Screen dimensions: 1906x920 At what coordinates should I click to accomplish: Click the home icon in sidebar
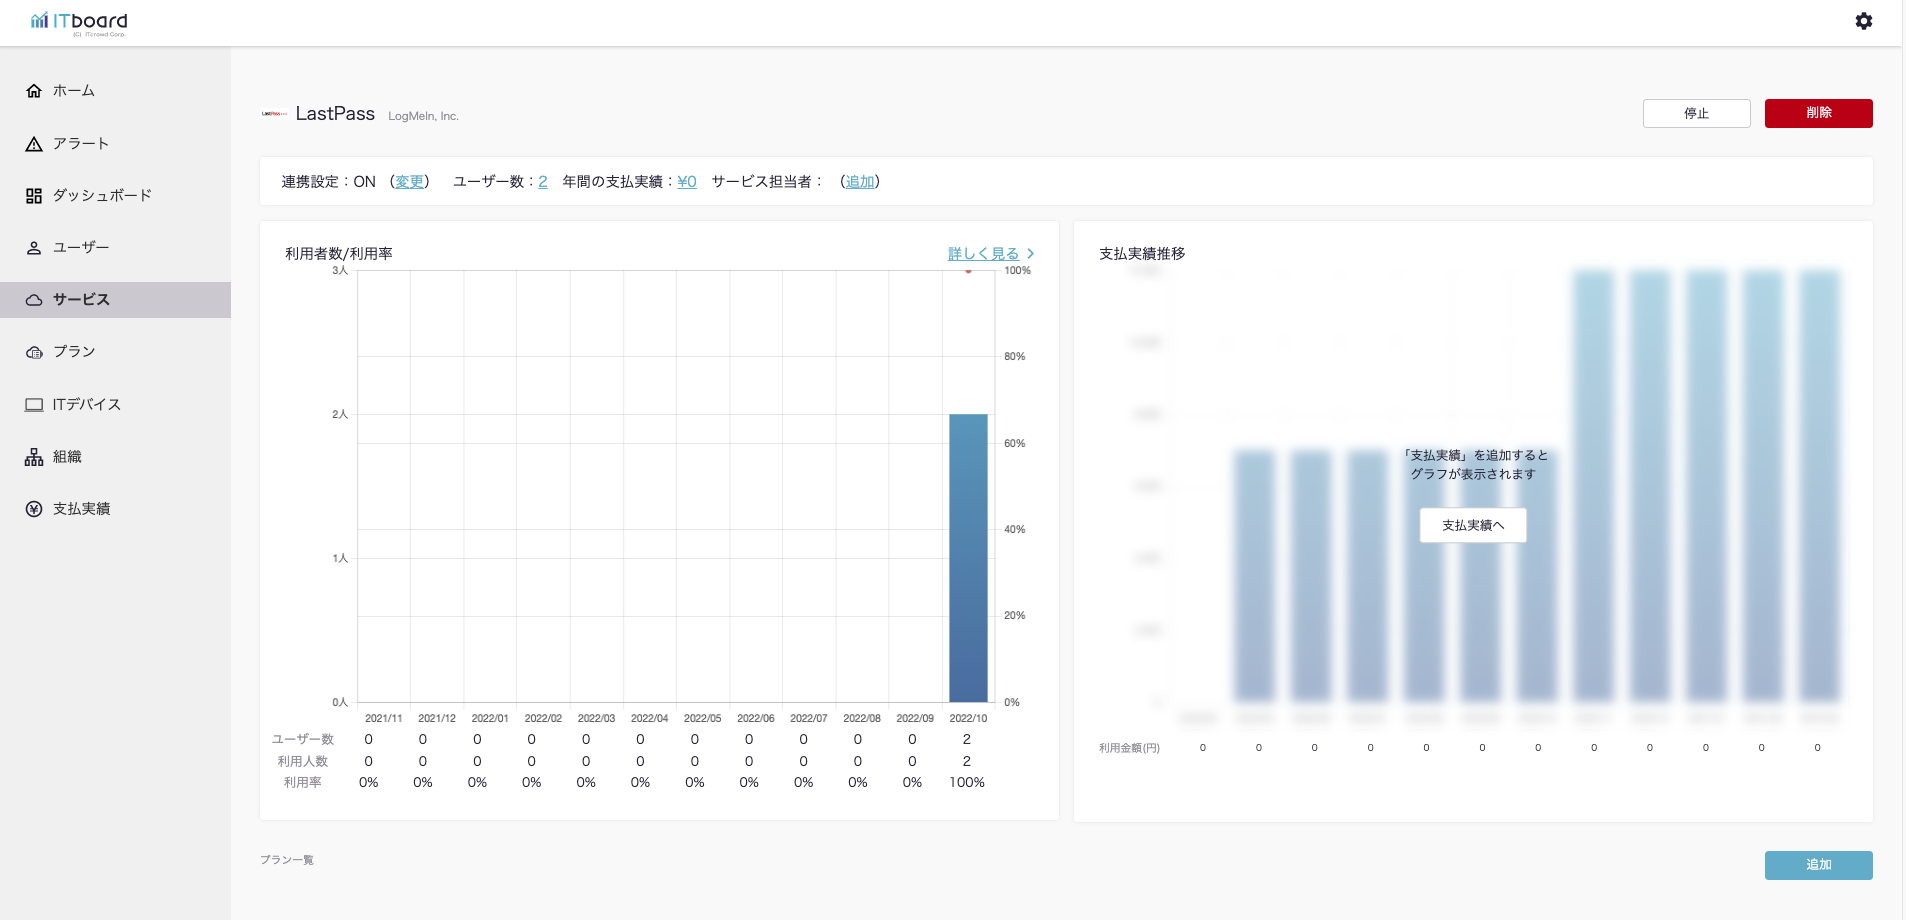(34, 91)
